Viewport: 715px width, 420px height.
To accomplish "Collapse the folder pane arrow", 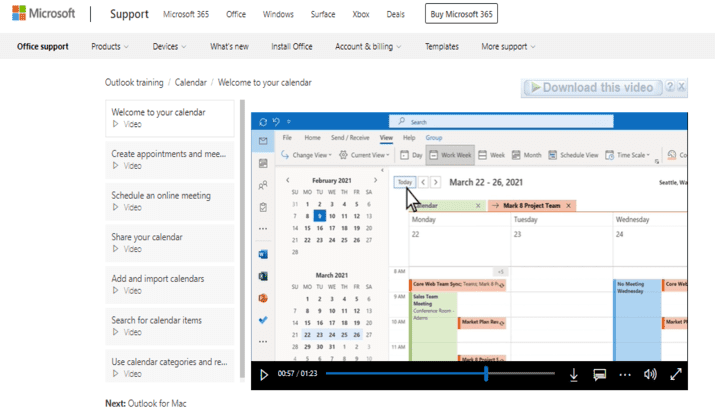I will click(382, 170).
